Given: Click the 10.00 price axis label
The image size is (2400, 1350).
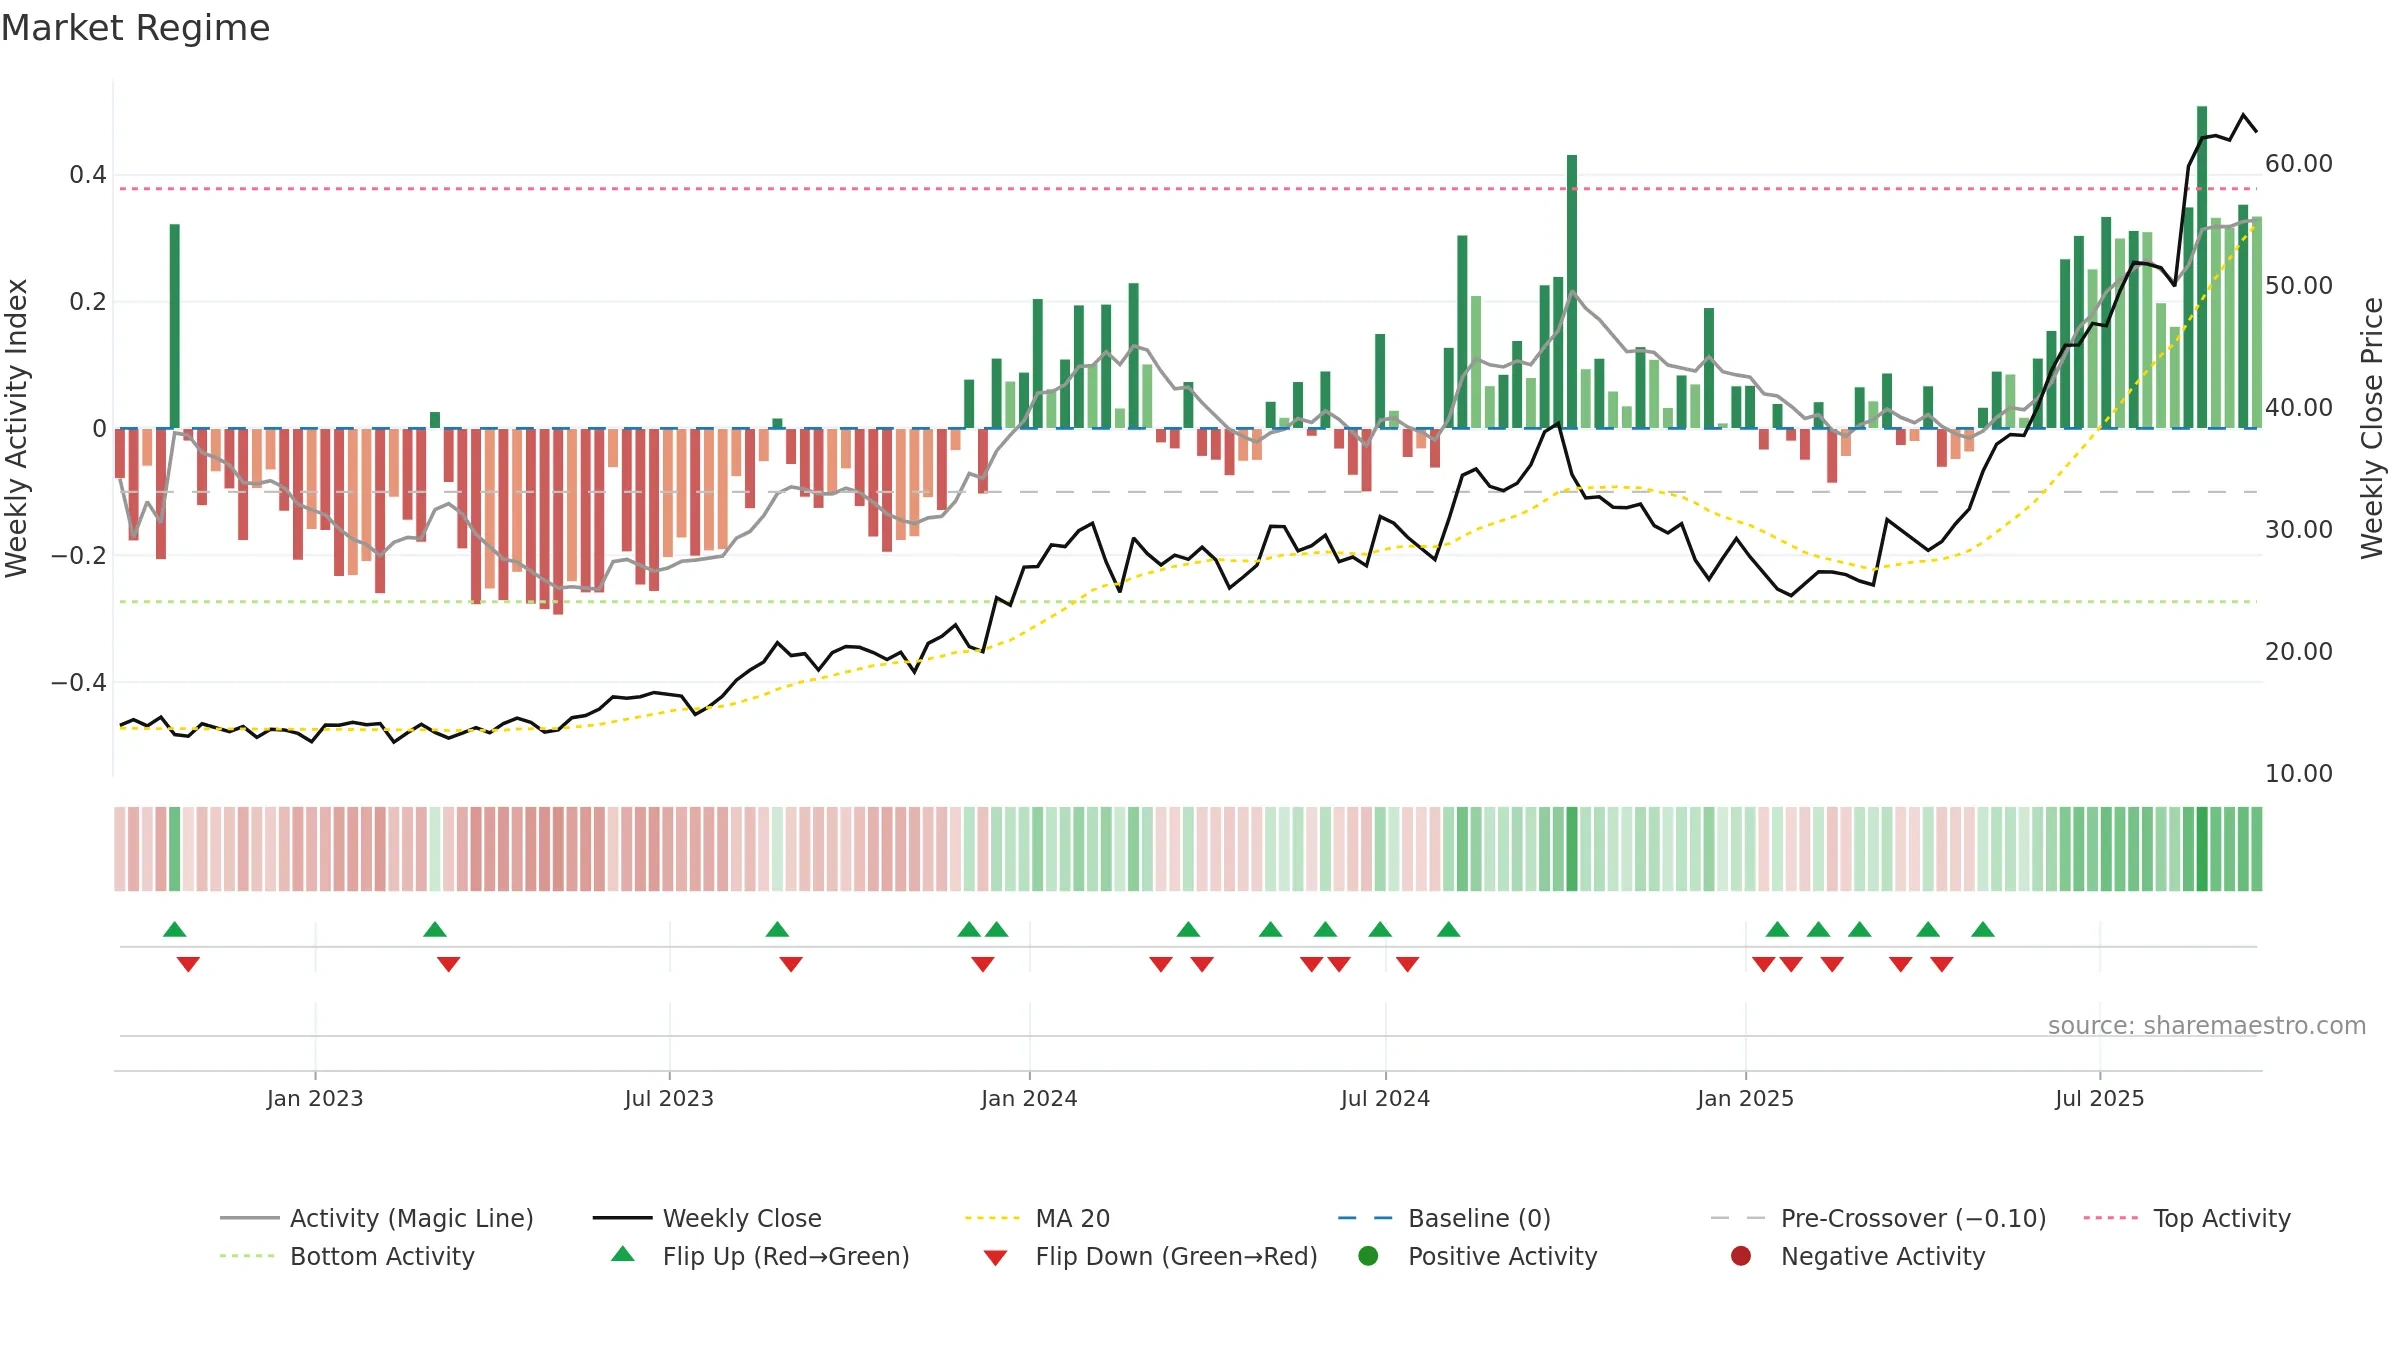Looking at the screenshot, I should pyautogui.click(x=2298, y=773).
